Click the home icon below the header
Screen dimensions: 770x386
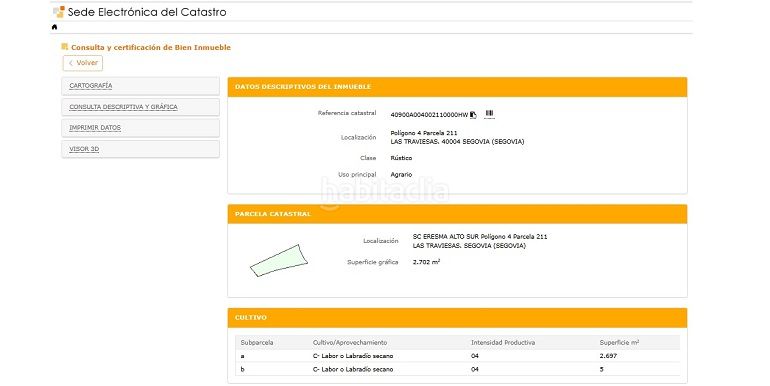click(55, 27)
